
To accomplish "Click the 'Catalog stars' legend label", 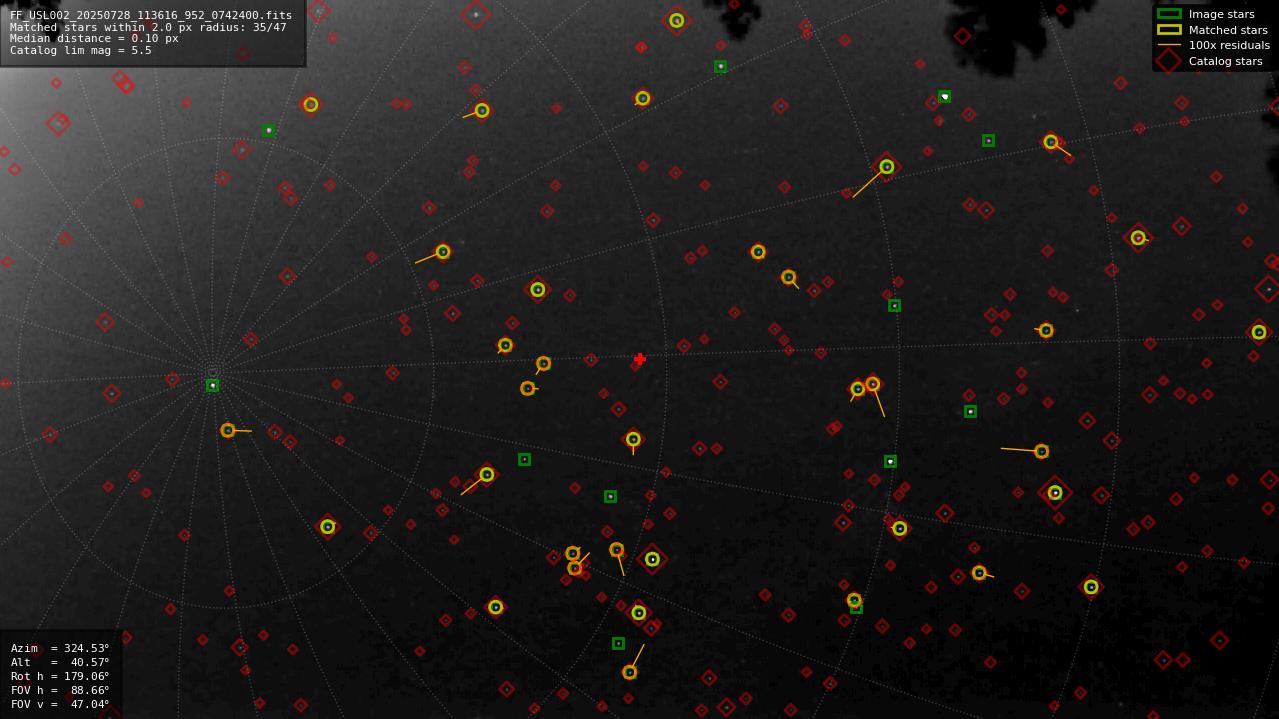I will pyautogui.click(x=1225, y=61).
